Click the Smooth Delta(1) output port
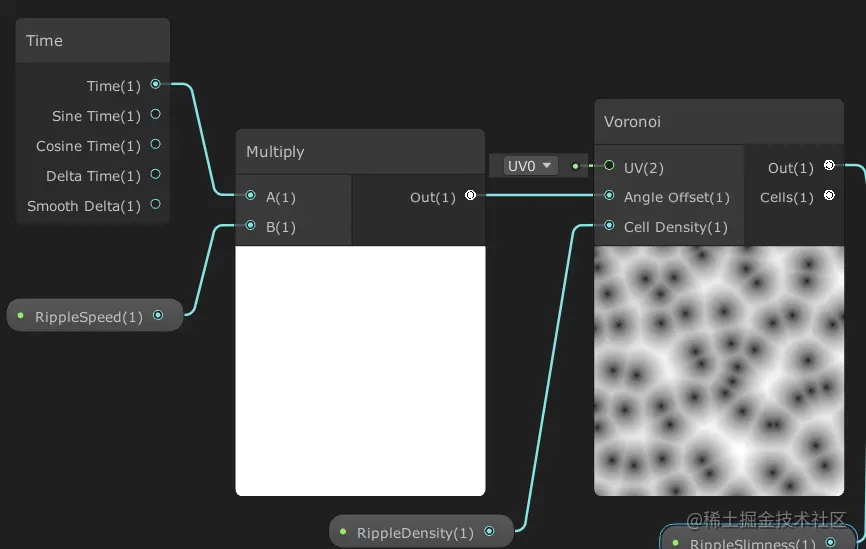 [x=155, y=204]
